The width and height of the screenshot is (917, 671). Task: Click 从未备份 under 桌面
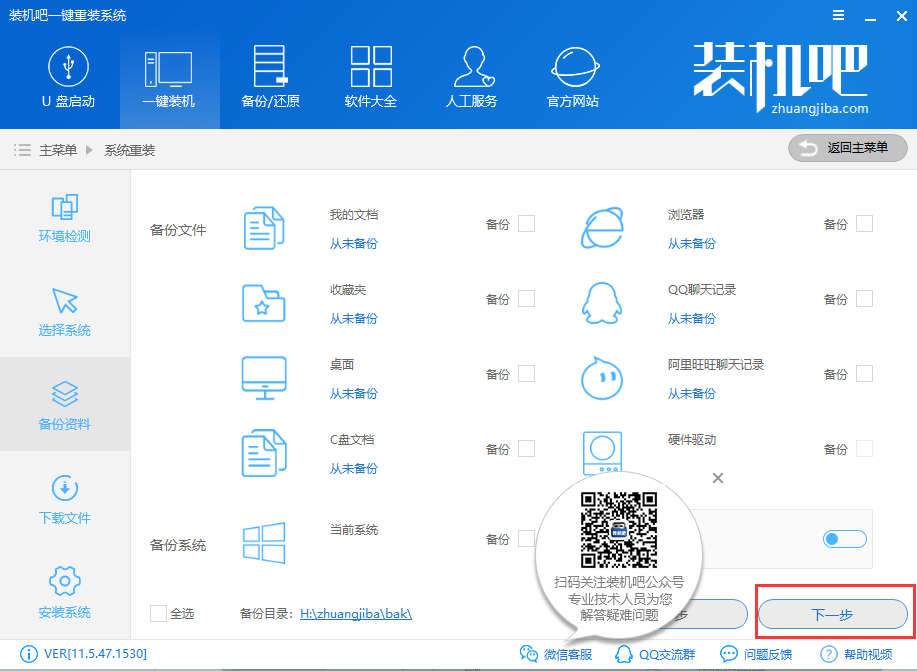[354, 393]
